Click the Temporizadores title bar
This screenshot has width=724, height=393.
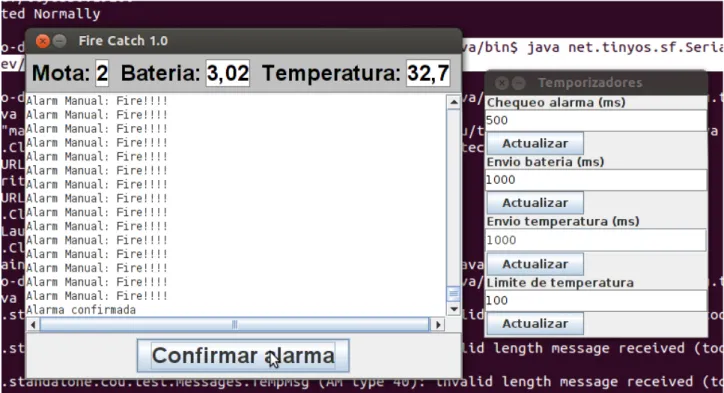596,83
